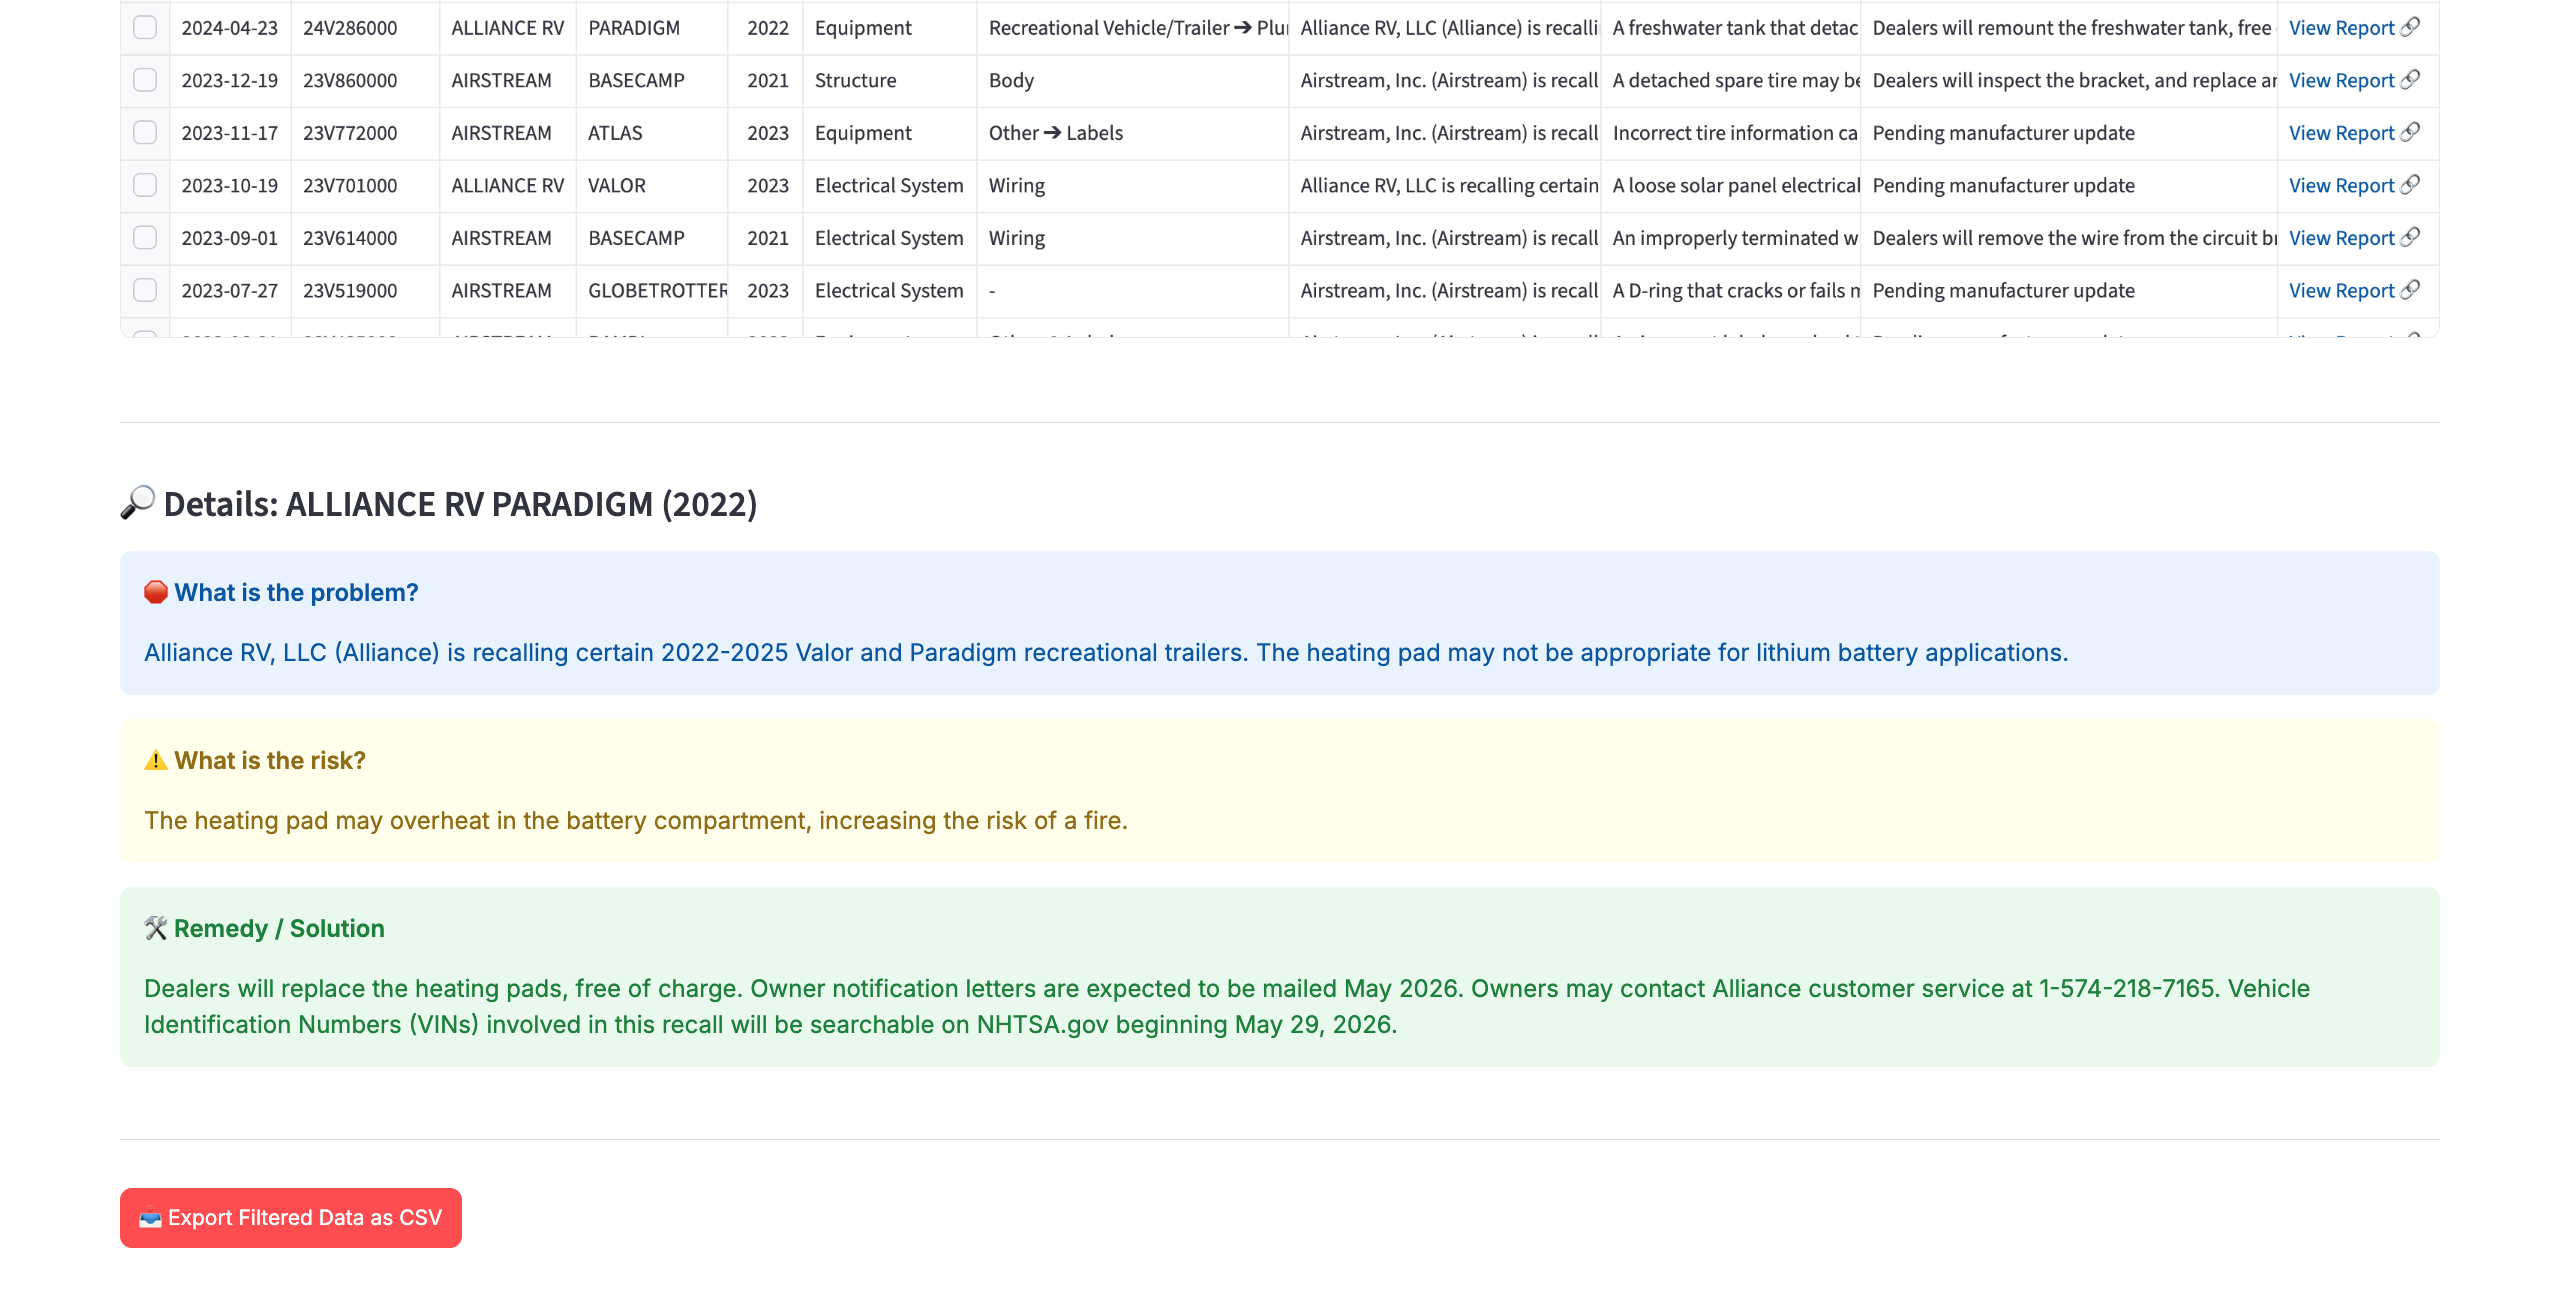Click the 23V860000 campaign number cell
Image resolution: width=2560 pixels, height=1296 pixels.
365,80
